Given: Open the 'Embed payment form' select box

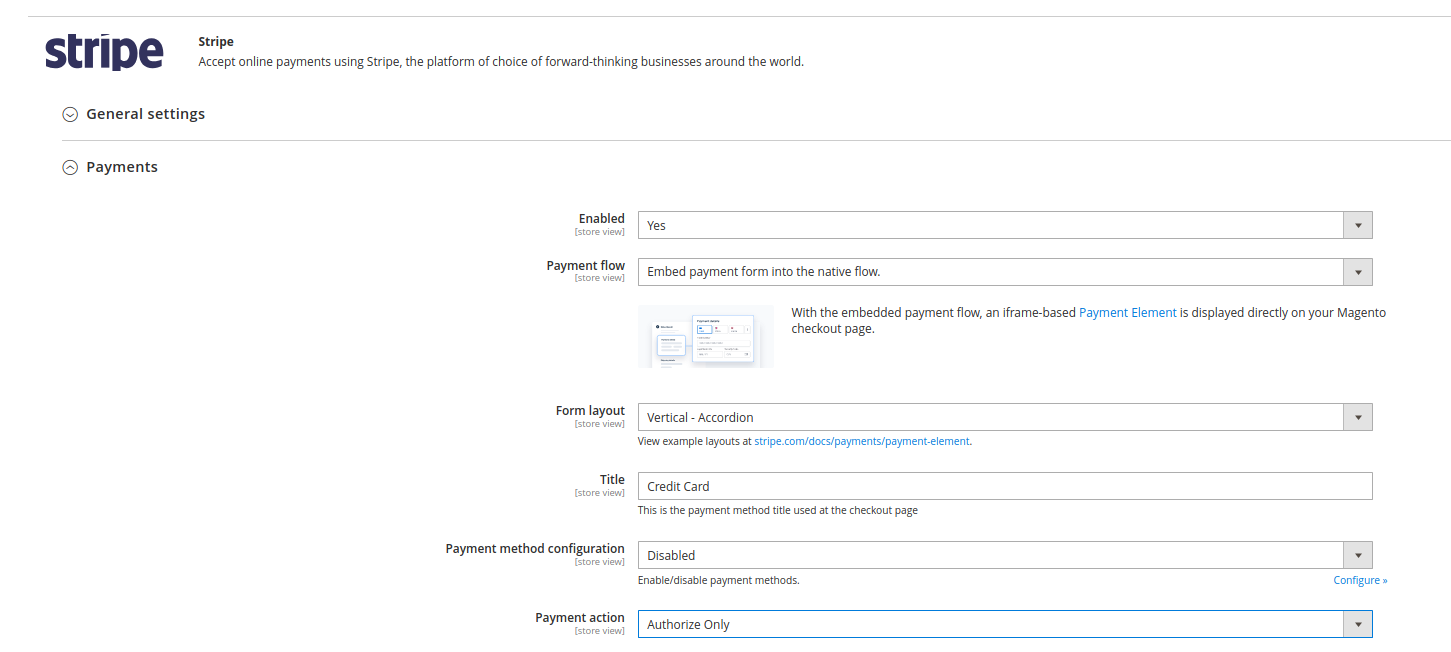Looking at the screenshot, I should pos(990,272).
